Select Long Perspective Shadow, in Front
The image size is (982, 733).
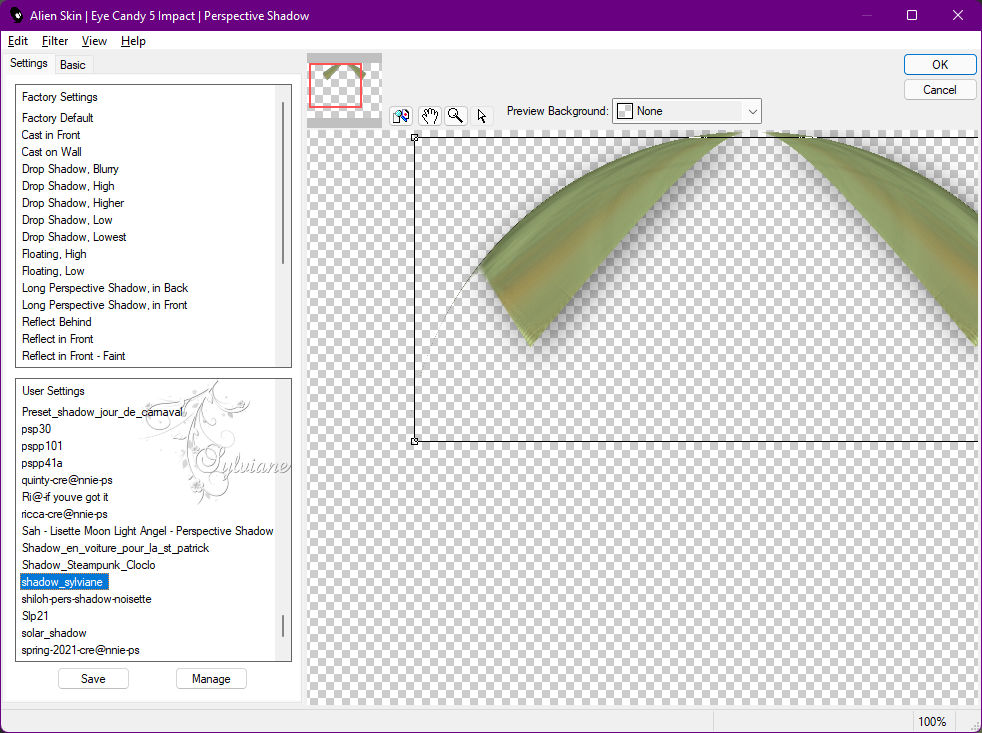click(105, 304)
